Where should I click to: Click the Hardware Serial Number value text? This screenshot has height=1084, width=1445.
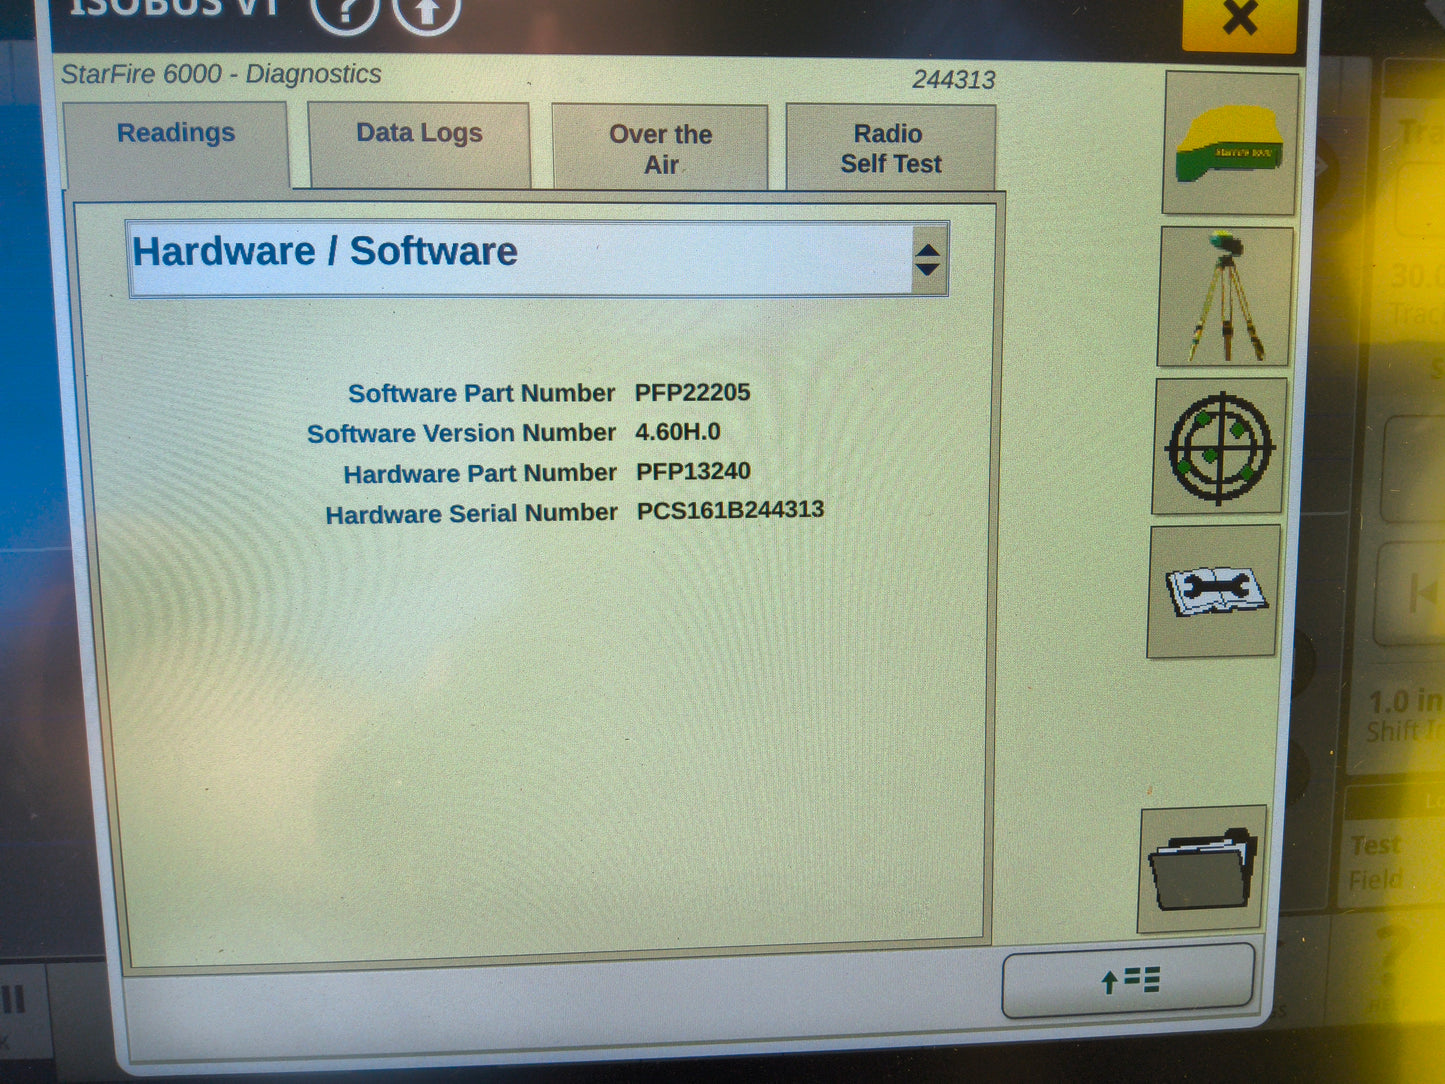coord(730,510)
